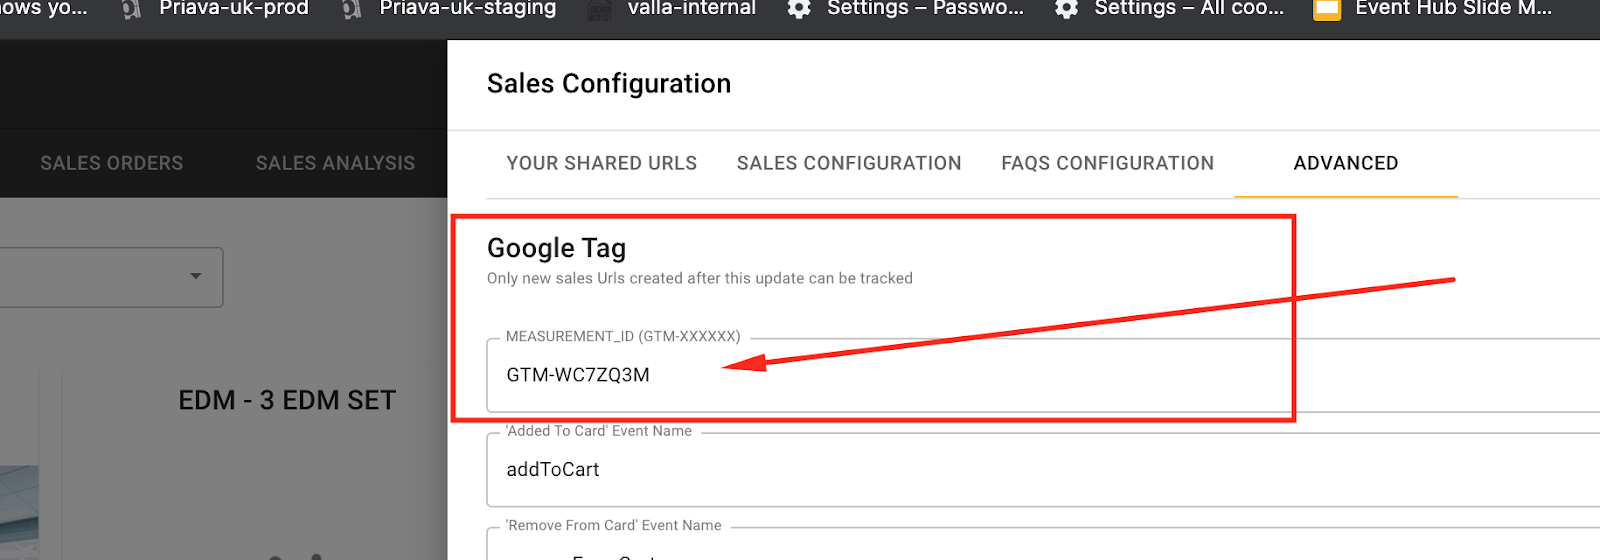Image resolution: width=1600 pixels, height=560 pixels.
Task: Click the valla-internal bookmark label
Action: point(692,9)
